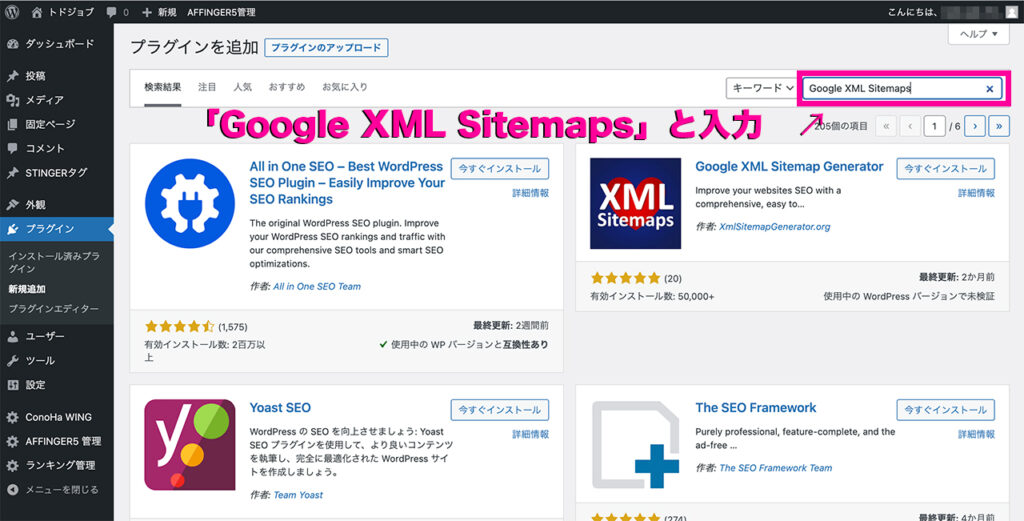Image resolution: width=1024 pixels, height=521 pixels.
Task: Open The SEO Framework plugin title
Action: [x=756, y=408]
